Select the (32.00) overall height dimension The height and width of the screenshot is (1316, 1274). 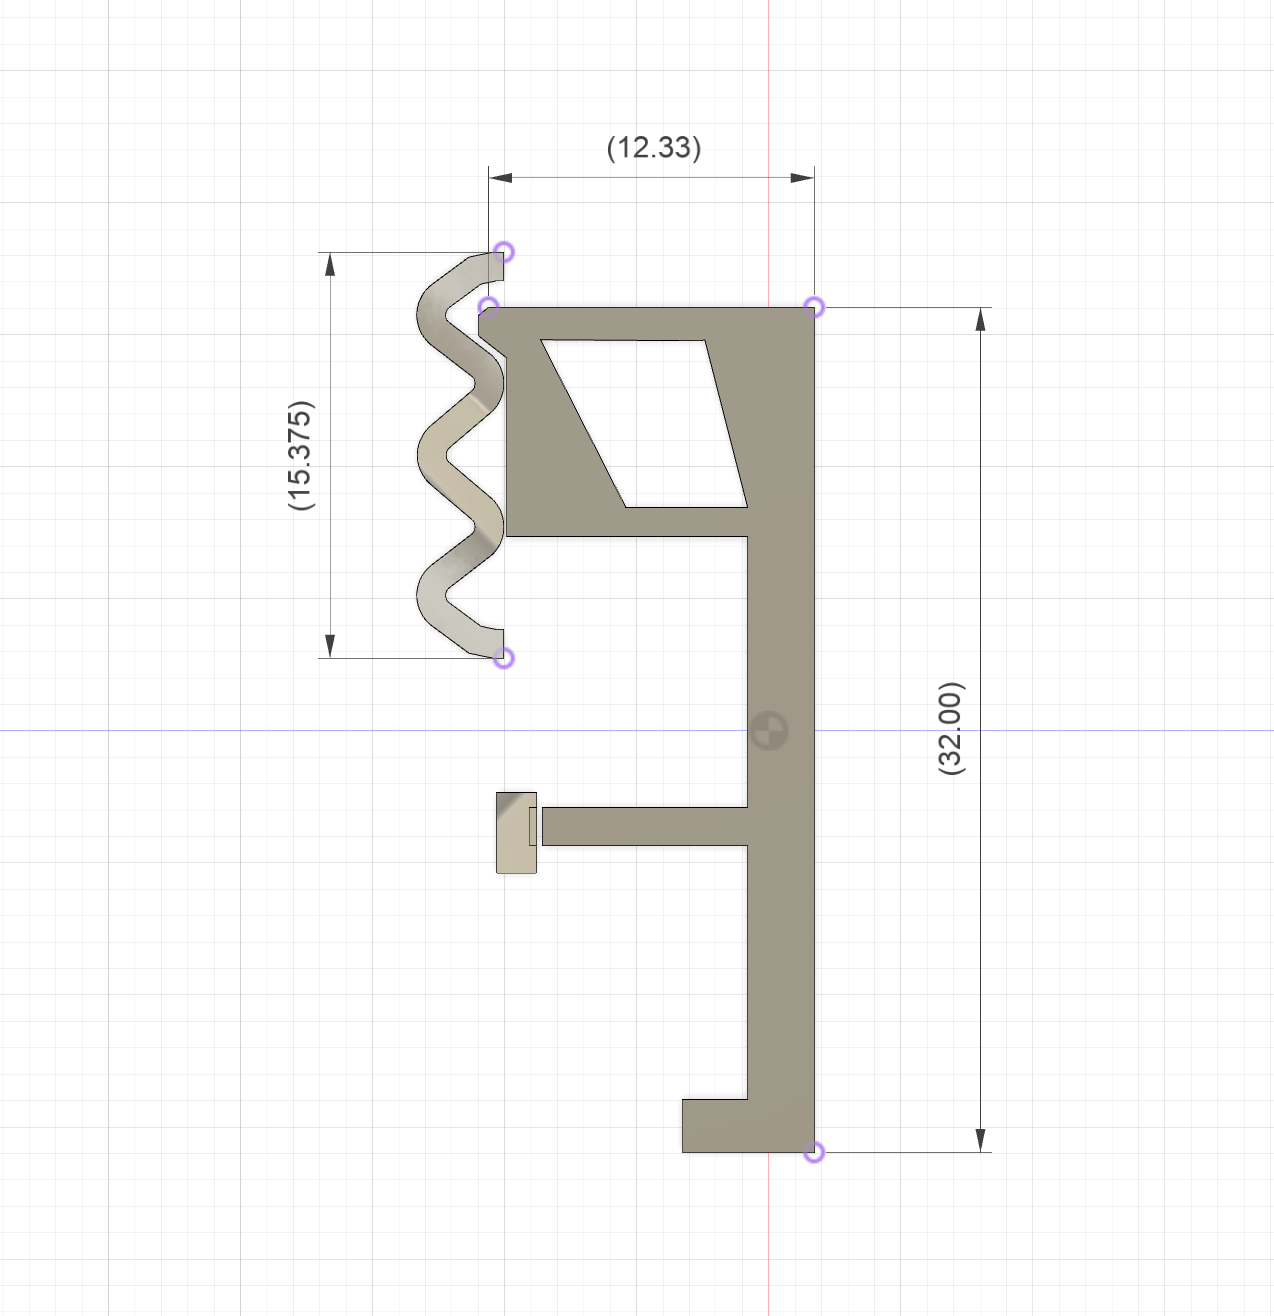[x=951, y=728]
